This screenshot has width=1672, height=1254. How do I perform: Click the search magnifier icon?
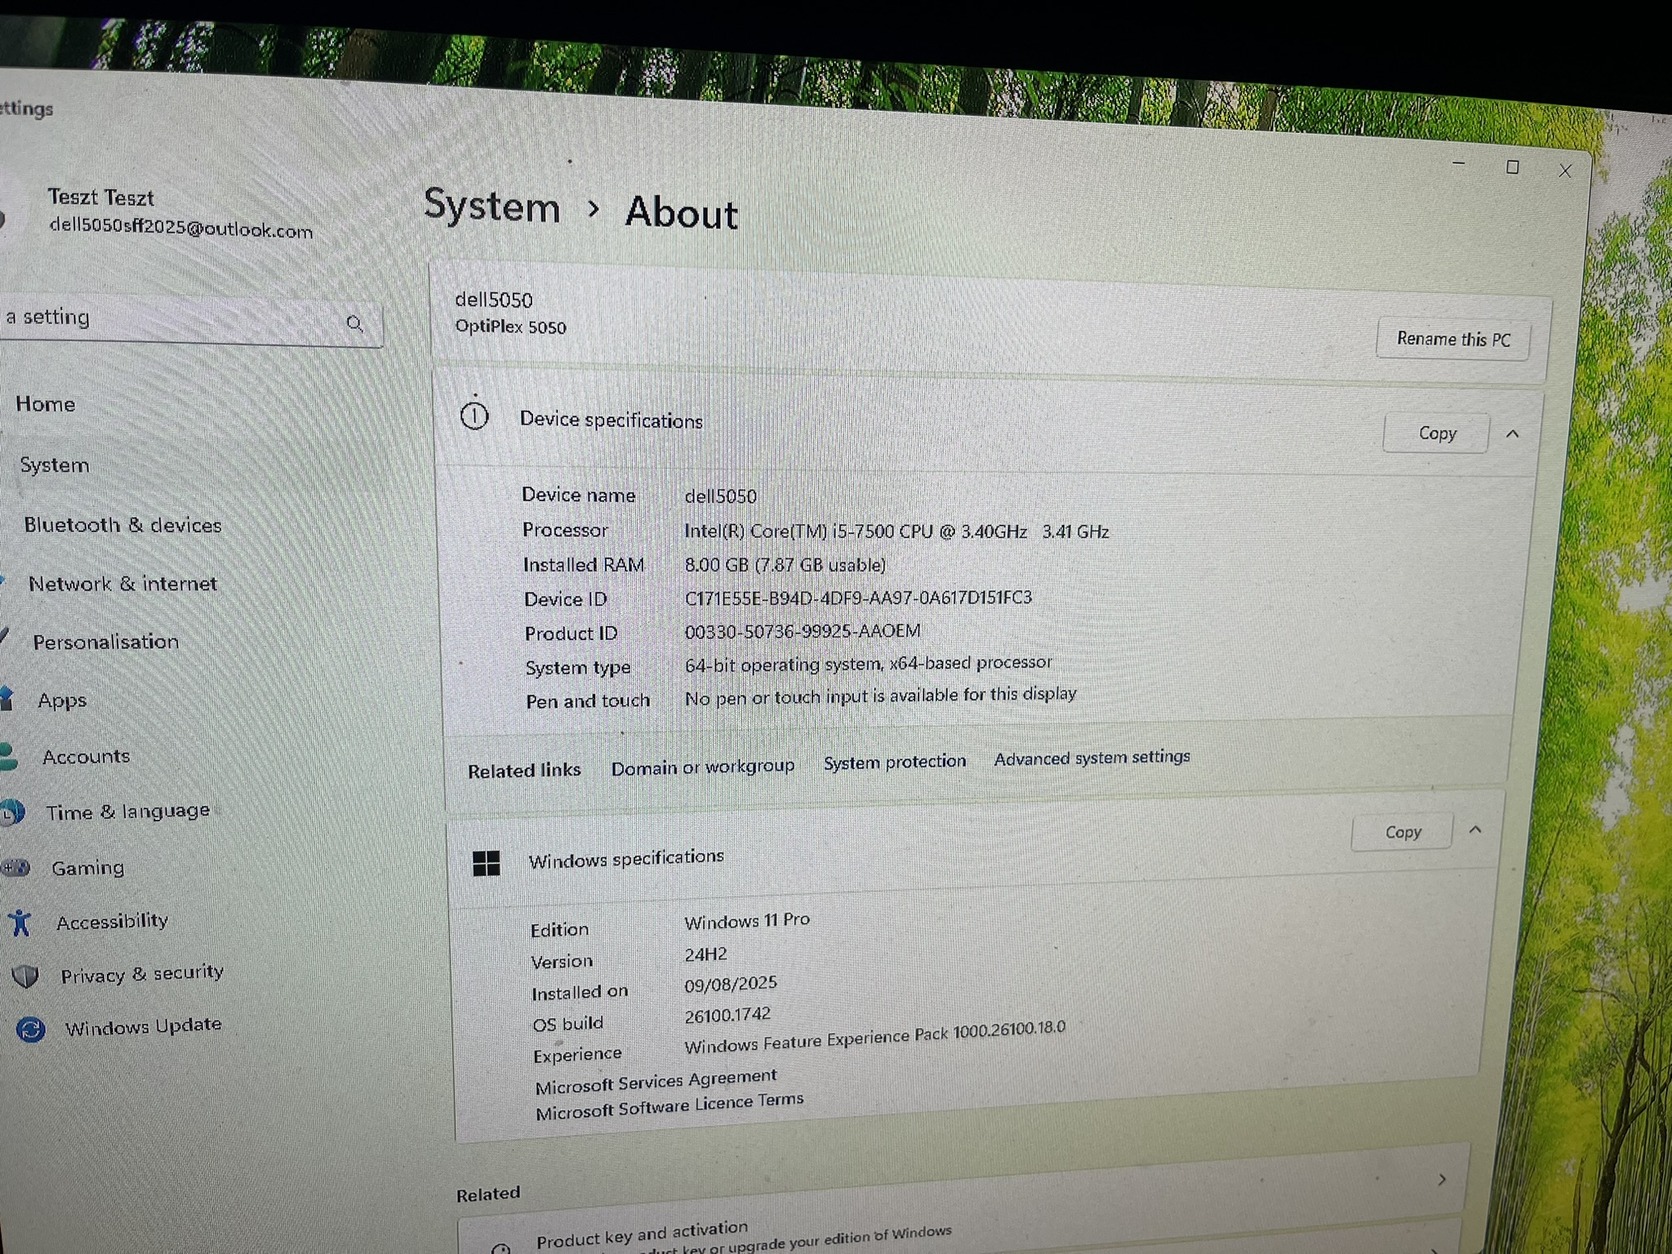click(x=355, y=323)
